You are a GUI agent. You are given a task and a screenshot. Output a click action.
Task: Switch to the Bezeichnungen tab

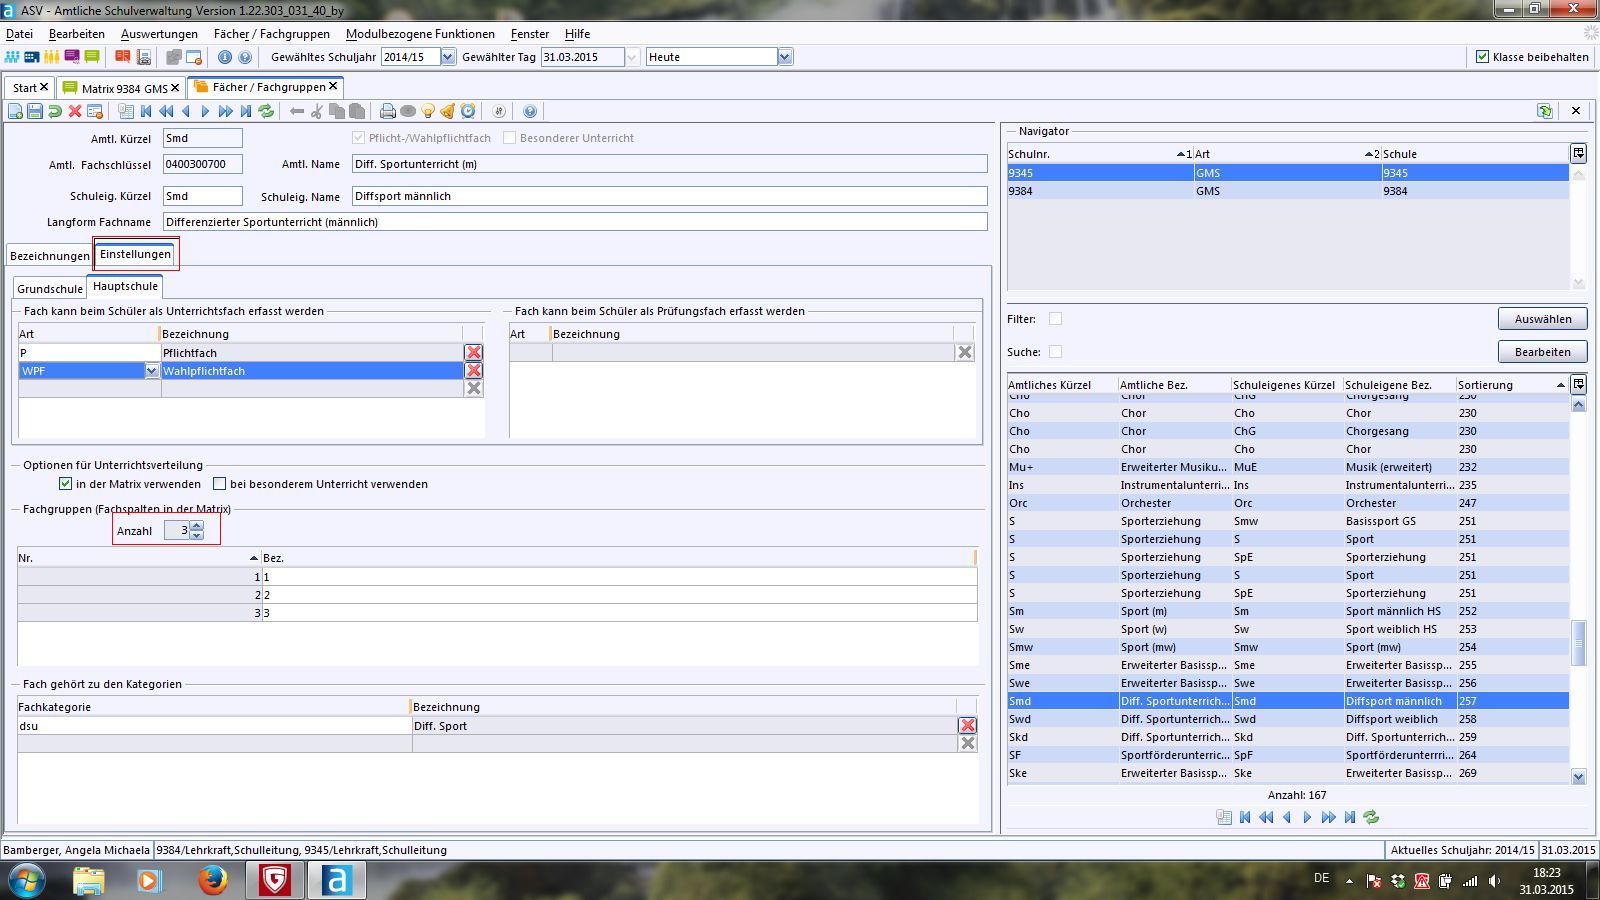click(x=49, y=256)
